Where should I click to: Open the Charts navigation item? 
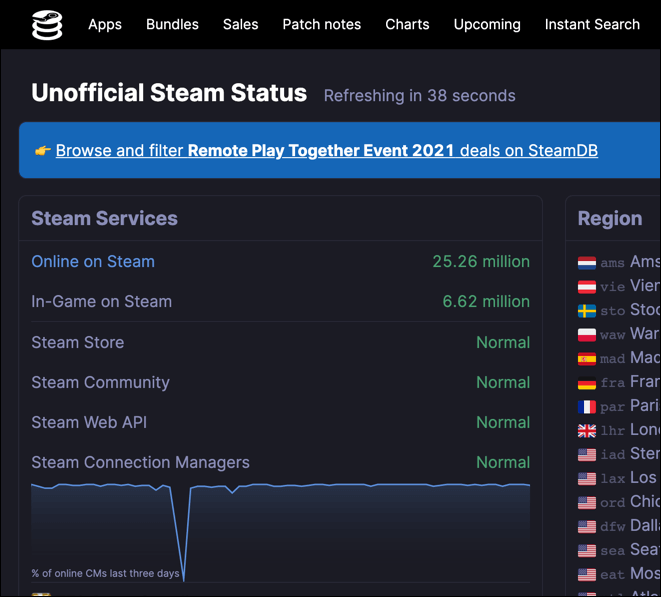click(407, 24)
